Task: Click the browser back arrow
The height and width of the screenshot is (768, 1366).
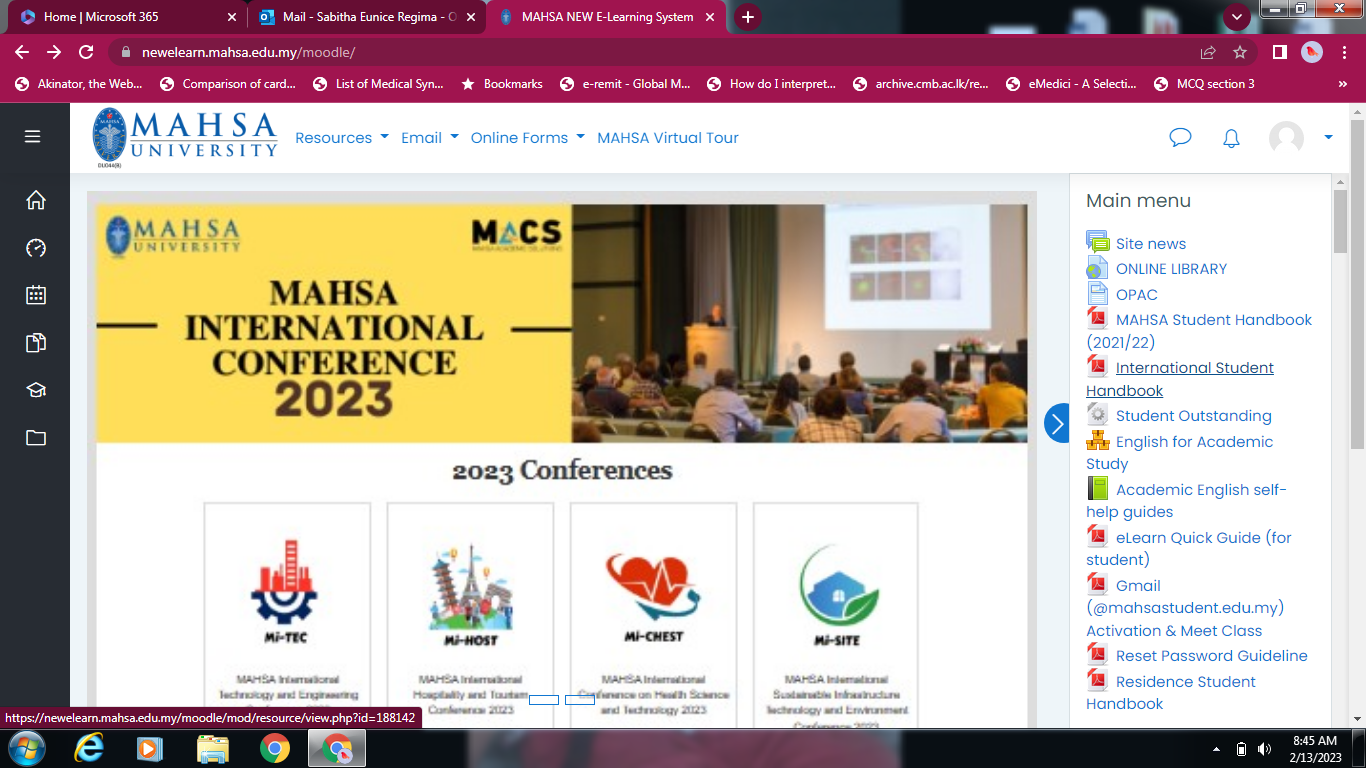Action: click(x=22, y=52)
